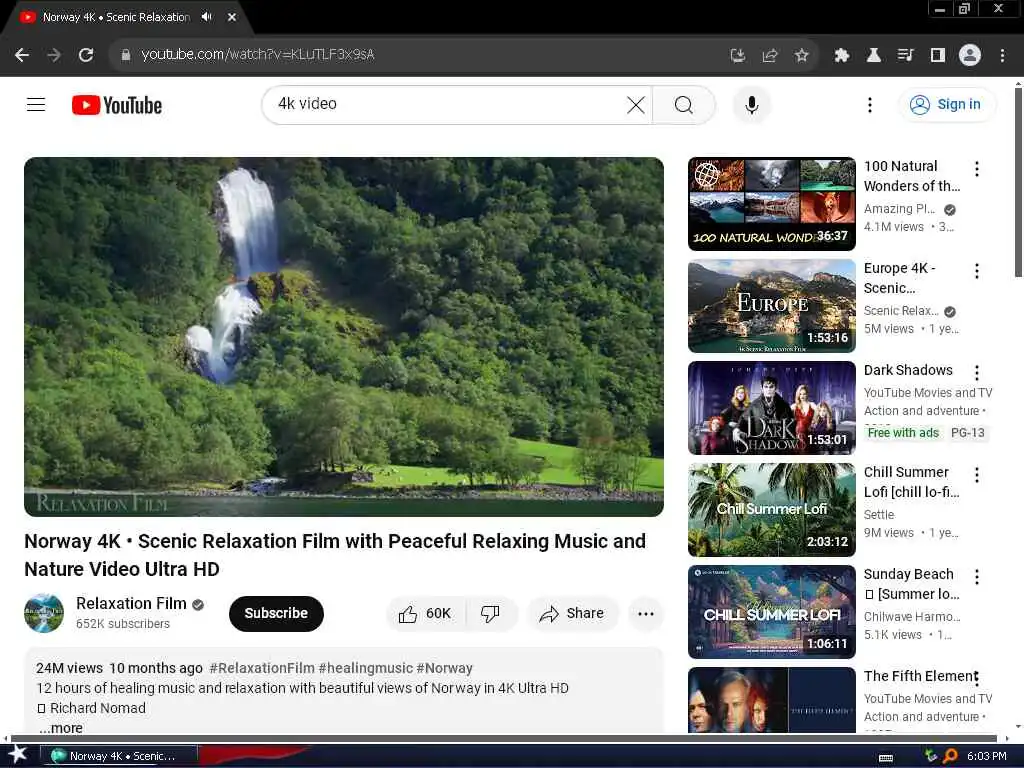Viewport: 1024px width, 768px height.
Task: Click the page vertical scrollbar
Action: pos(1018,183)
